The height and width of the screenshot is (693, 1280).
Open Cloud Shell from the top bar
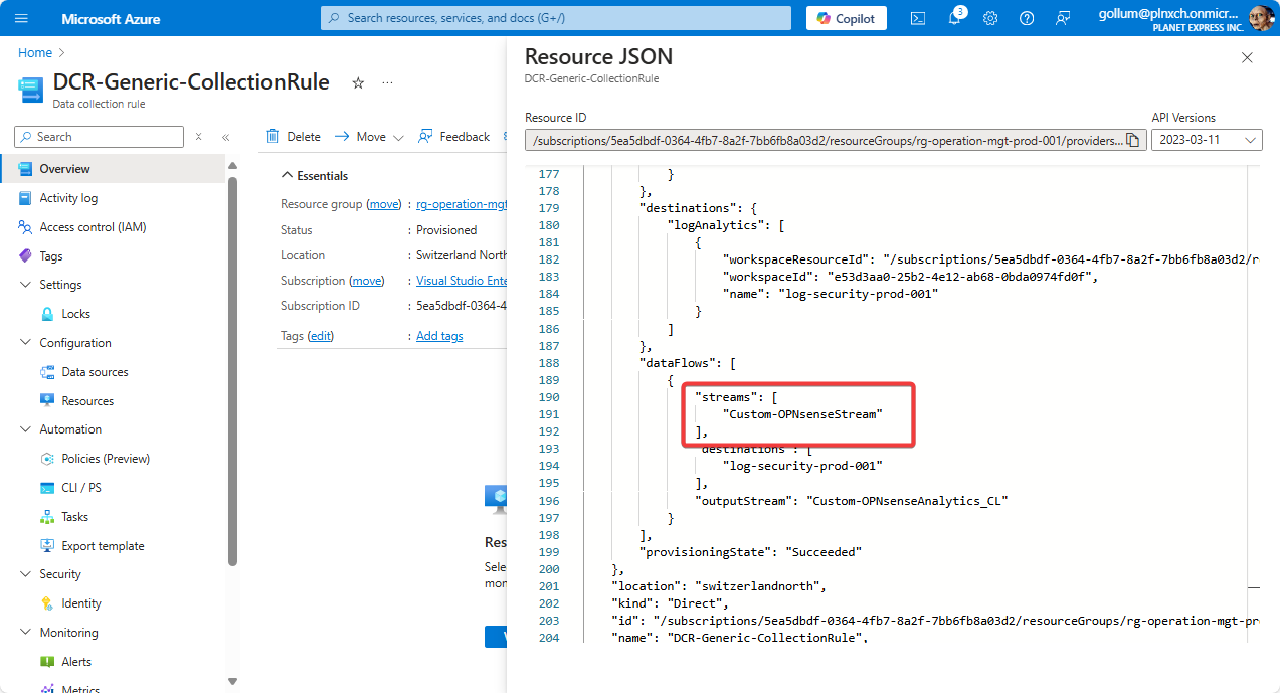(x=917, y=17)
